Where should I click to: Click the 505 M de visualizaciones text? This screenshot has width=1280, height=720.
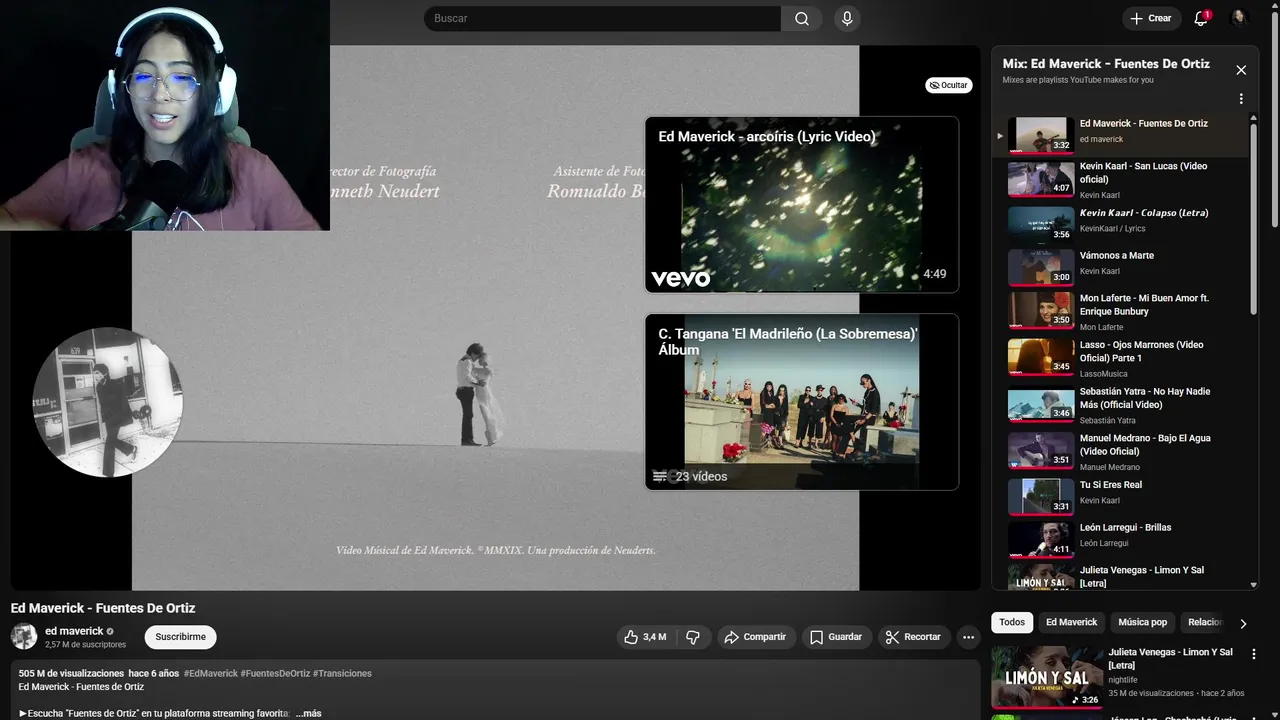click(x=71, y=673)
